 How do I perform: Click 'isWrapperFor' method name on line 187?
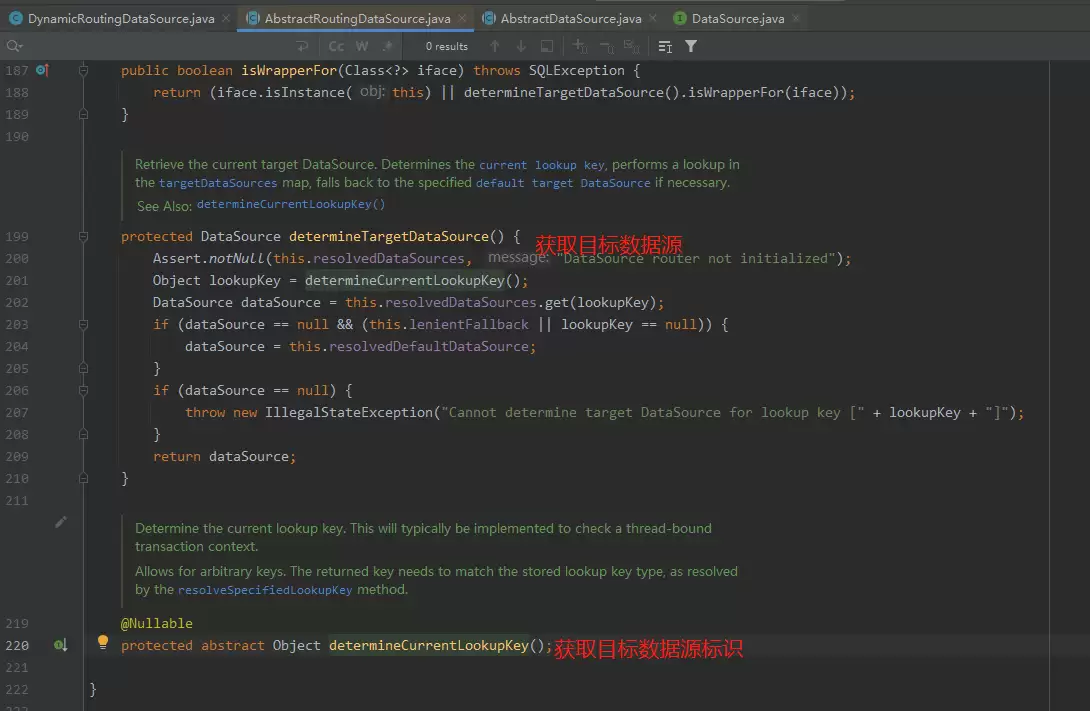[x=289, y=70]
